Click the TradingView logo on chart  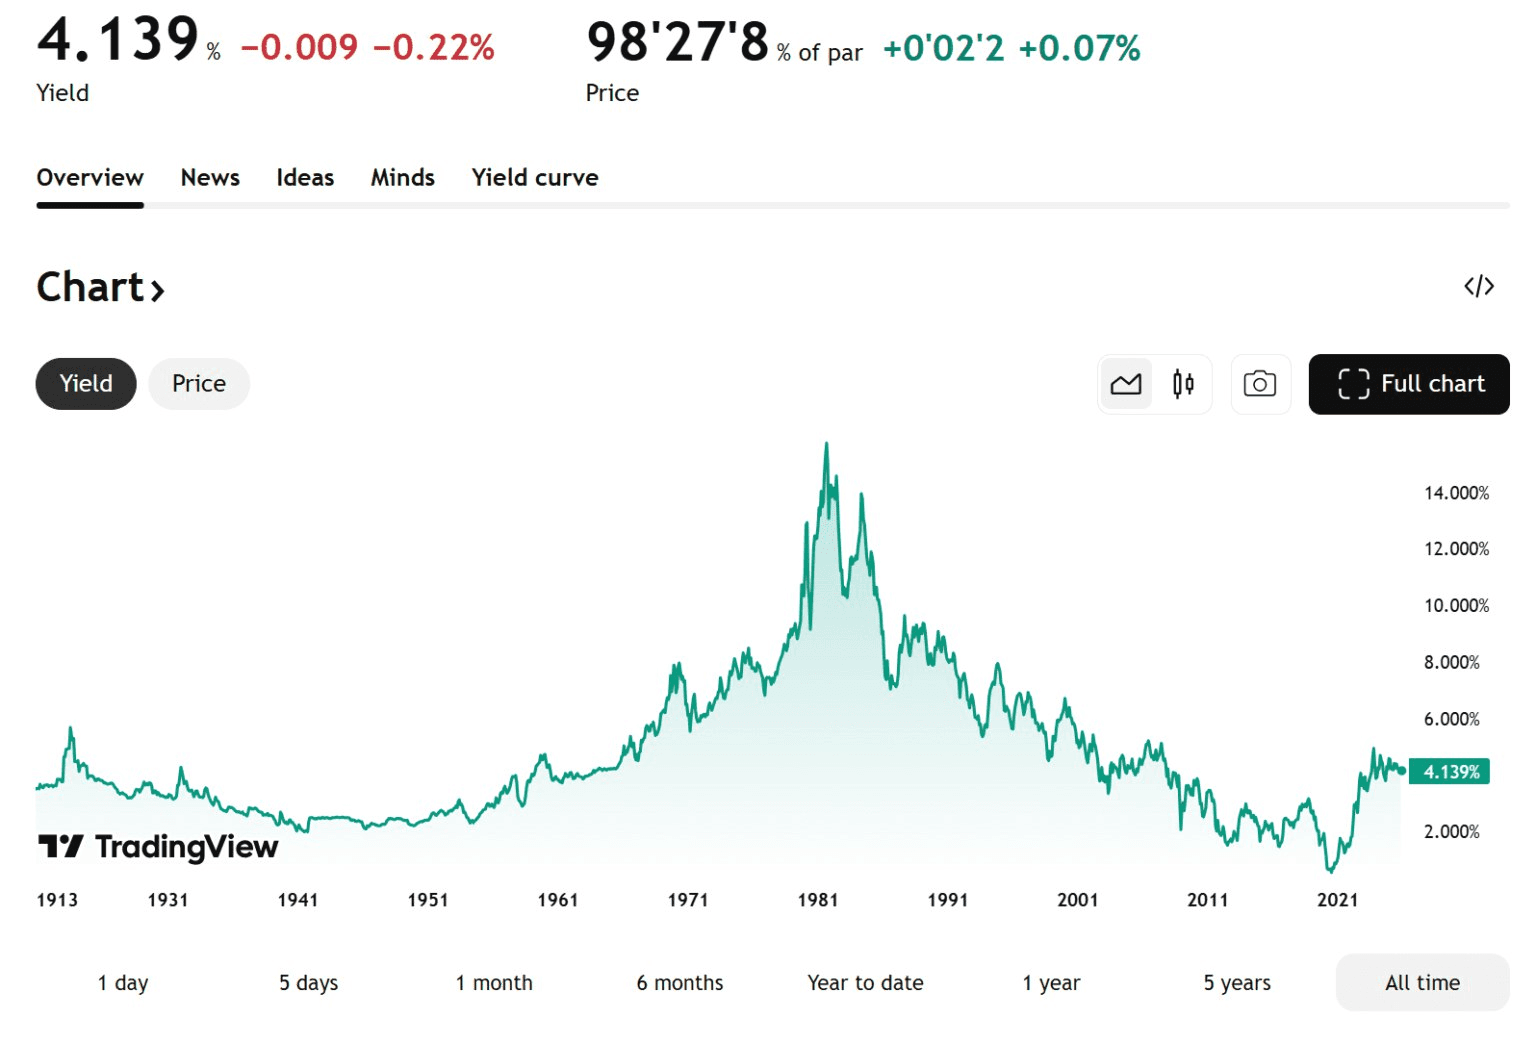(158, 847)
